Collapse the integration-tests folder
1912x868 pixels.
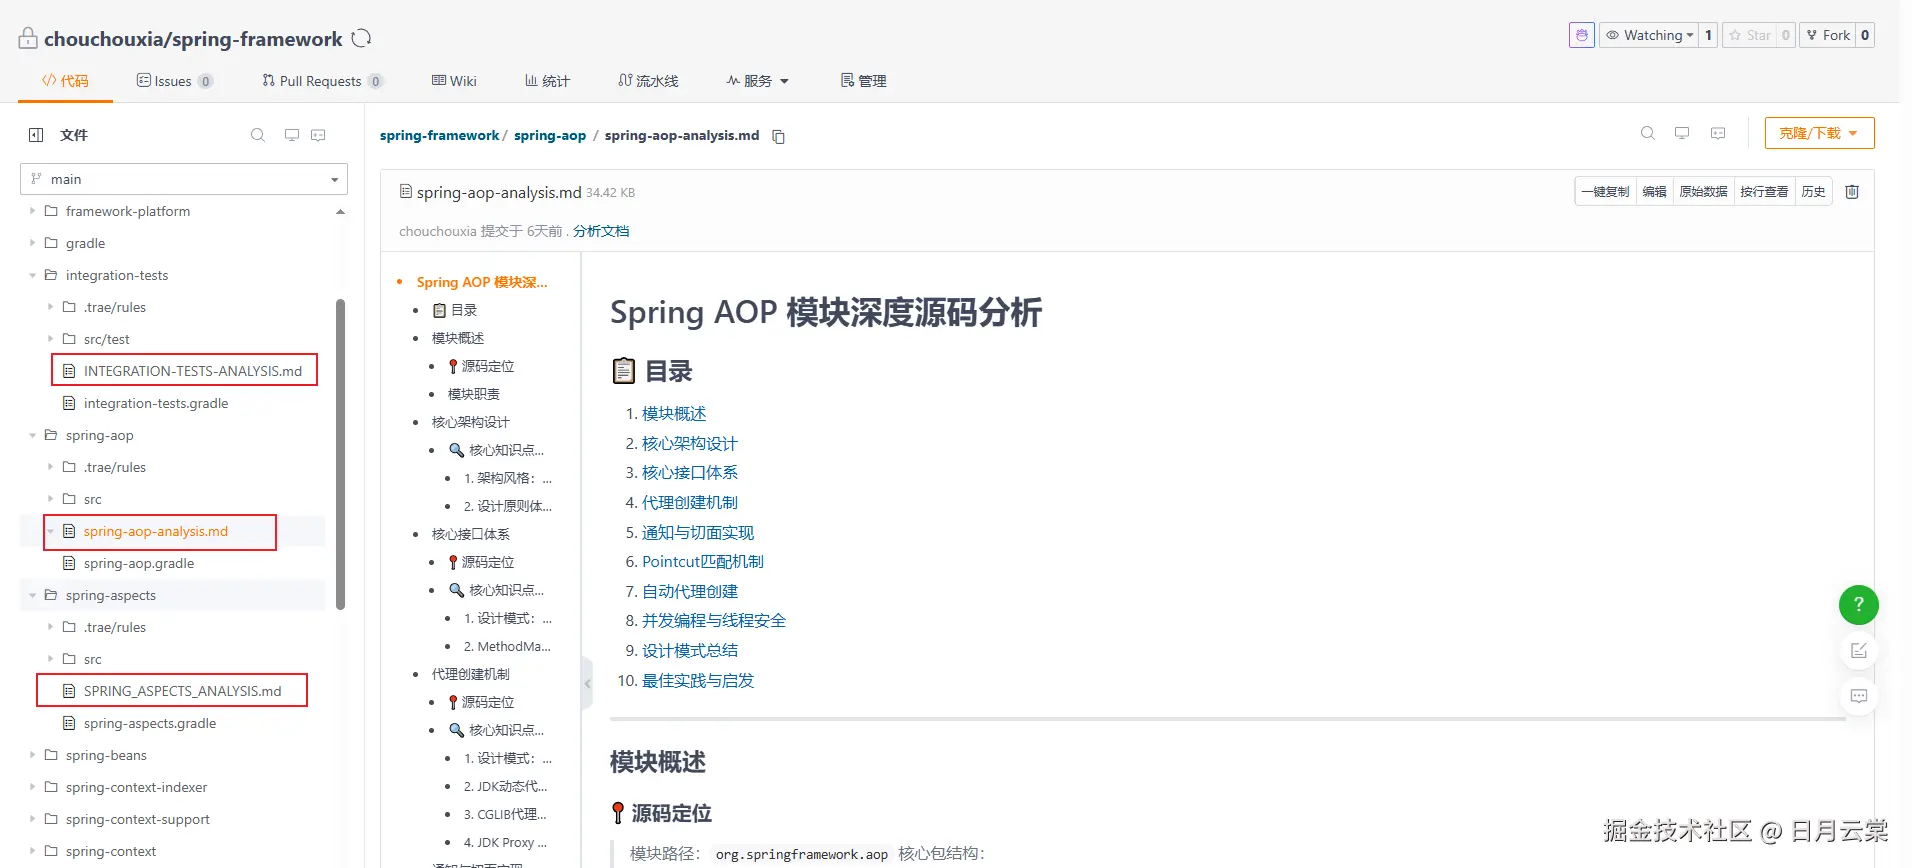(x=32, y=275)
